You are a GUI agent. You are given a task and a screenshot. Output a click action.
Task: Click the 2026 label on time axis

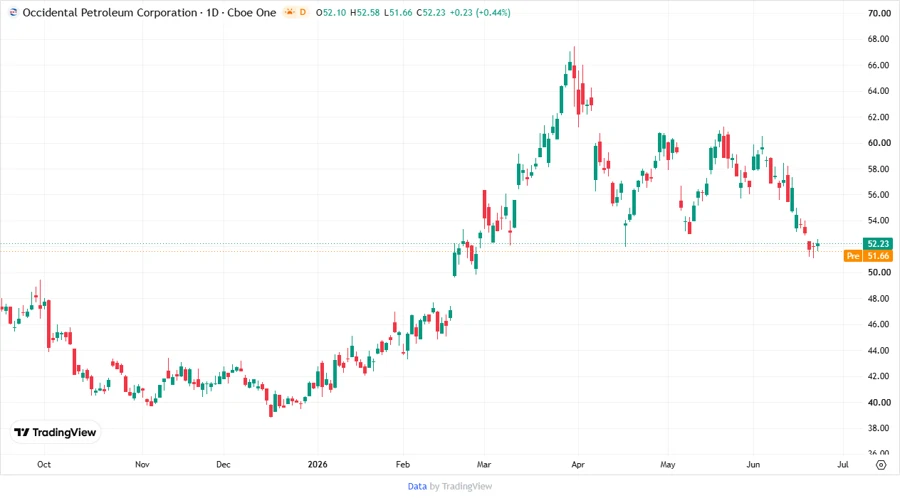tap(317, 464)
